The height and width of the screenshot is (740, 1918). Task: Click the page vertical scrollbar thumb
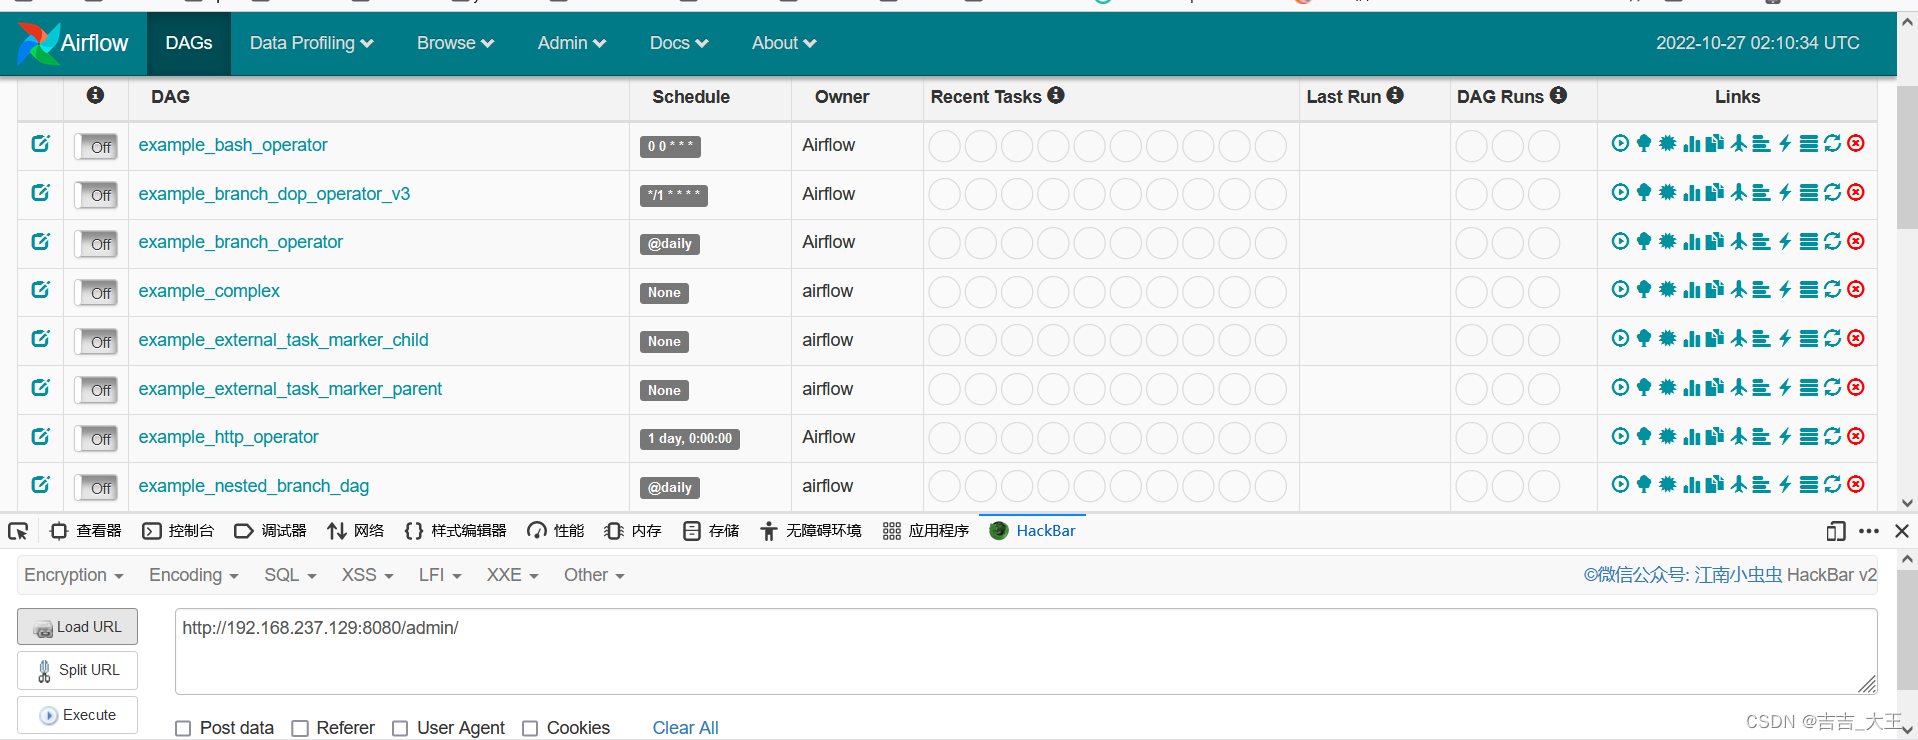click(x=1907, y=158)
